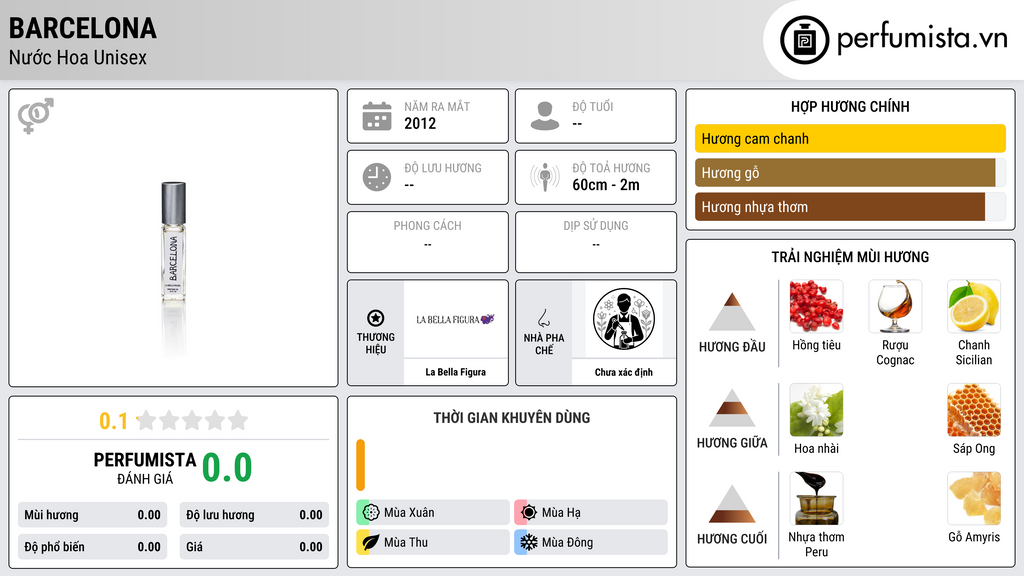
Task: Click the star badge Thương hiệu icon
Action: click(376, 318)
